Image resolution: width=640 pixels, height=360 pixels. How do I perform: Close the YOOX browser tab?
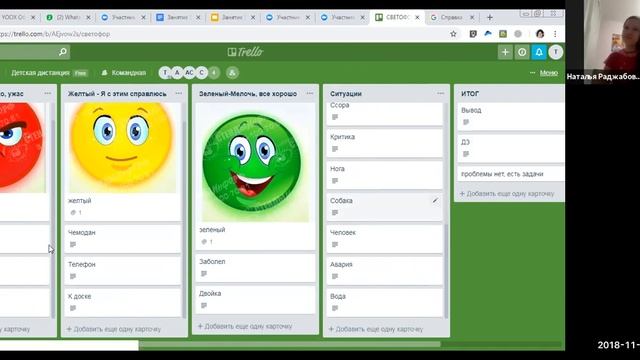pyautogui.click(x=33, y=17)
